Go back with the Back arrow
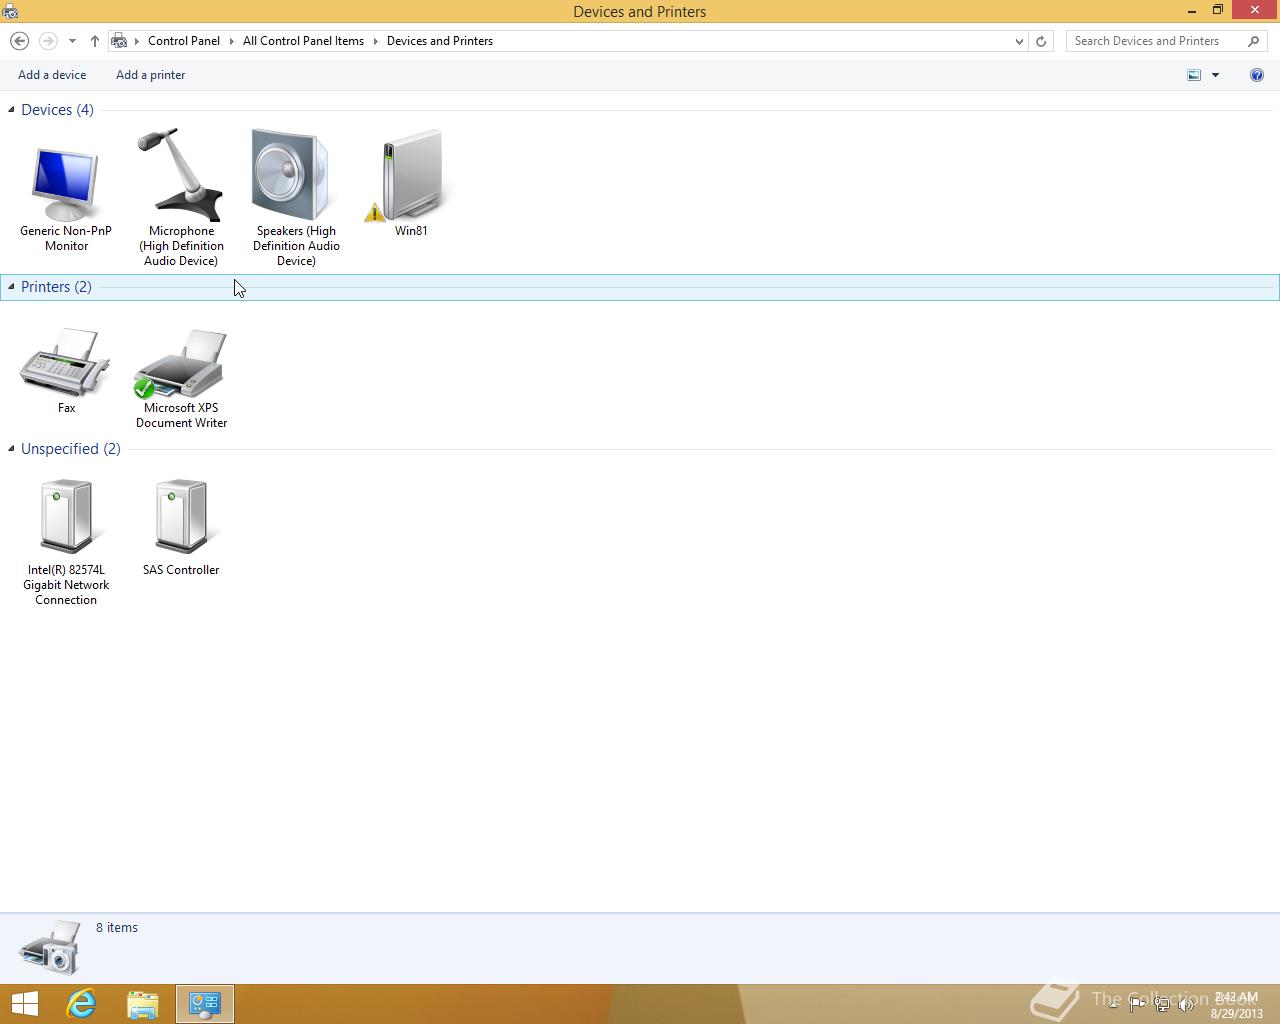Screen dimensions: 1280x1024 click(x=19, y=41)
